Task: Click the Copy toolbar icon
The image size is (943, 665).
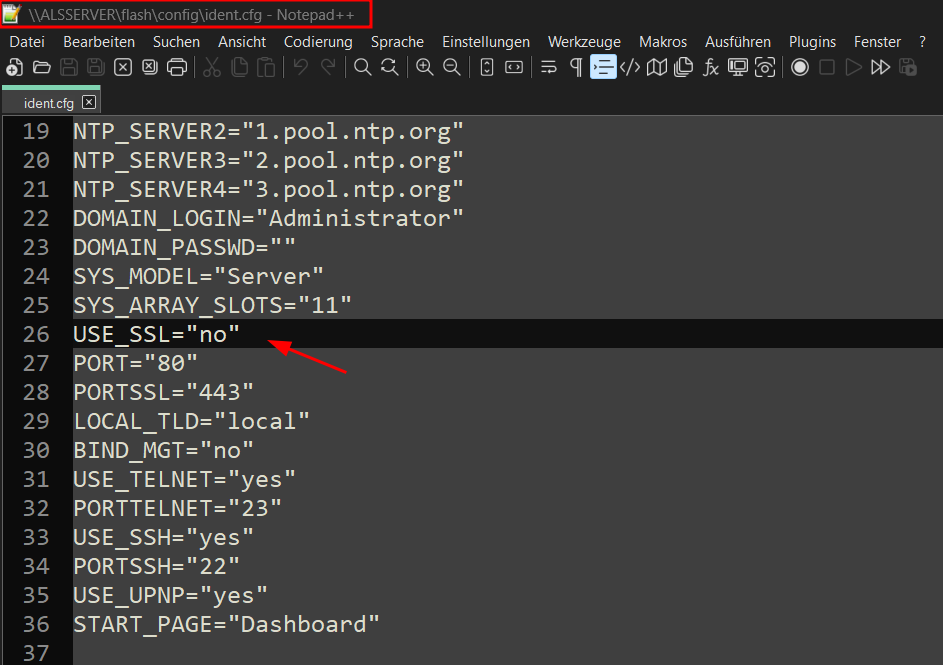Action: tap(239, 67)
